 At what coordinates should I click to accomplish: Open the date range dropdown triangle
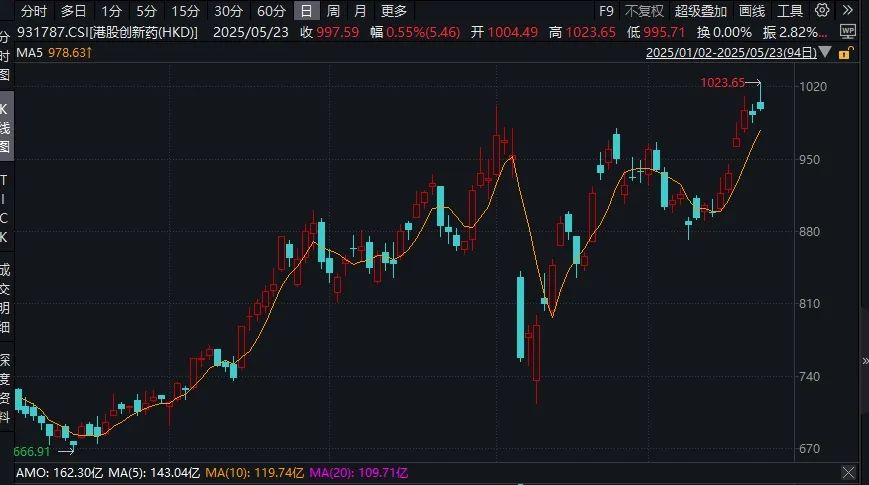822,52
